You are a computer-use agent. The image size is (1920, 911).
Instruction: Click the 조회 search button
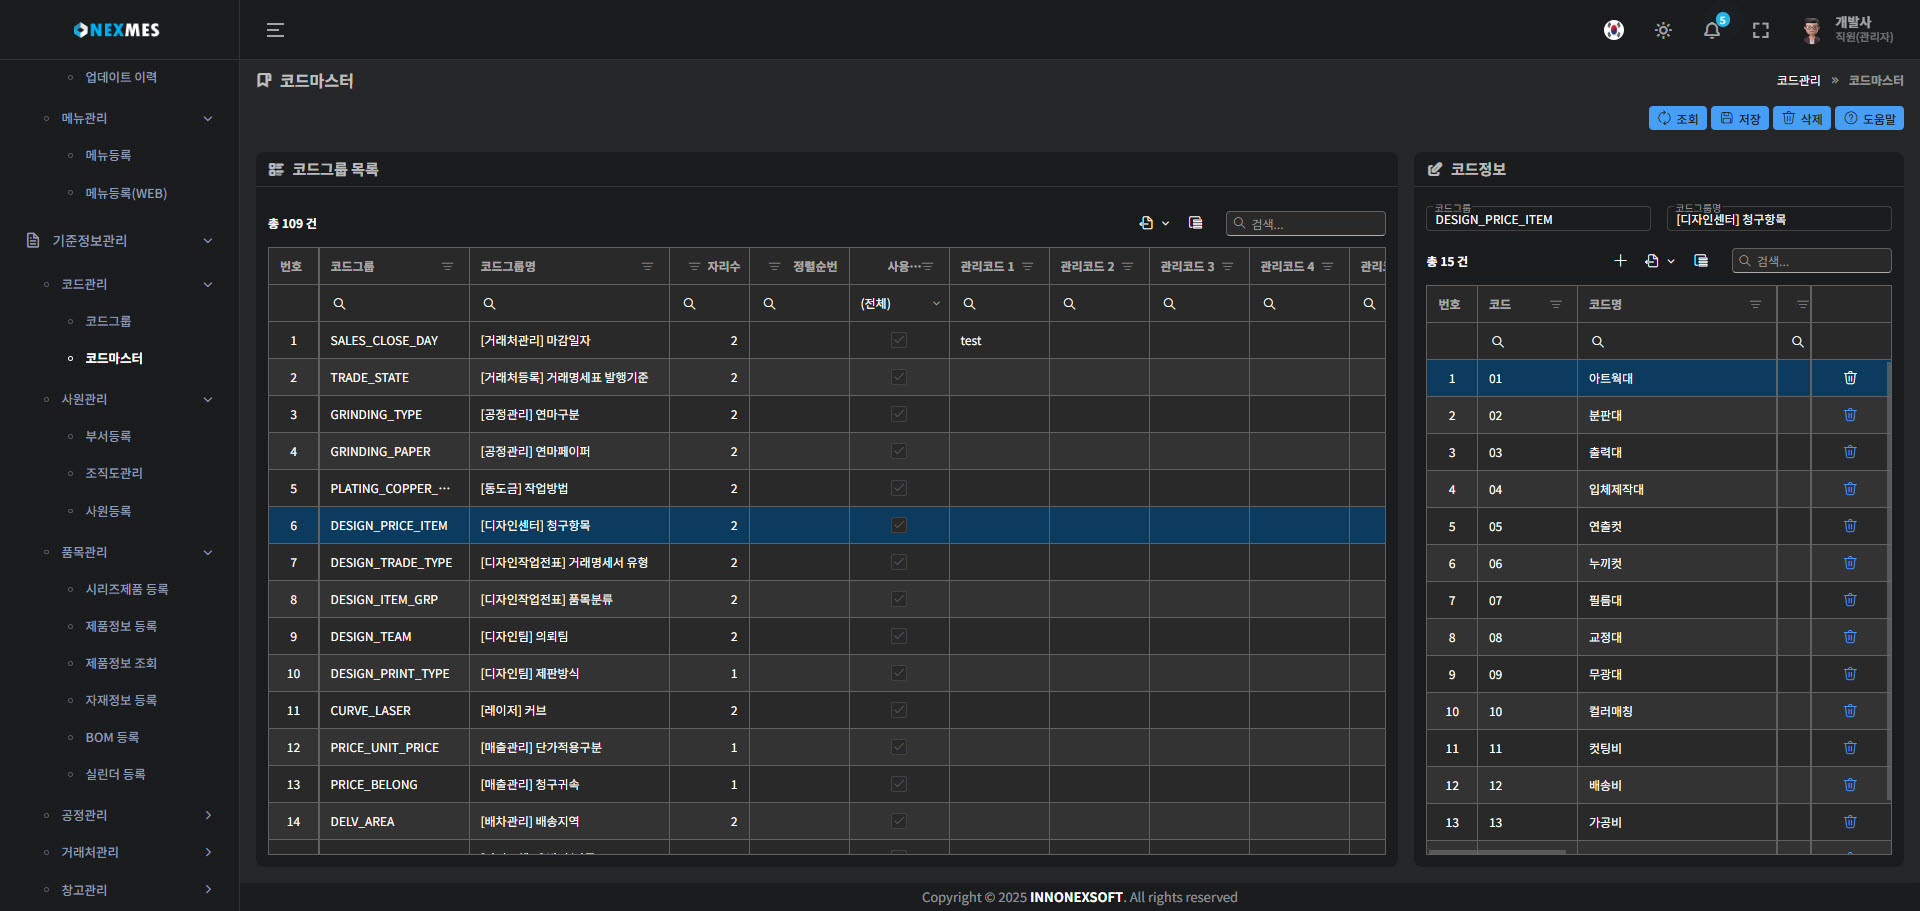tap(1677, 118)
